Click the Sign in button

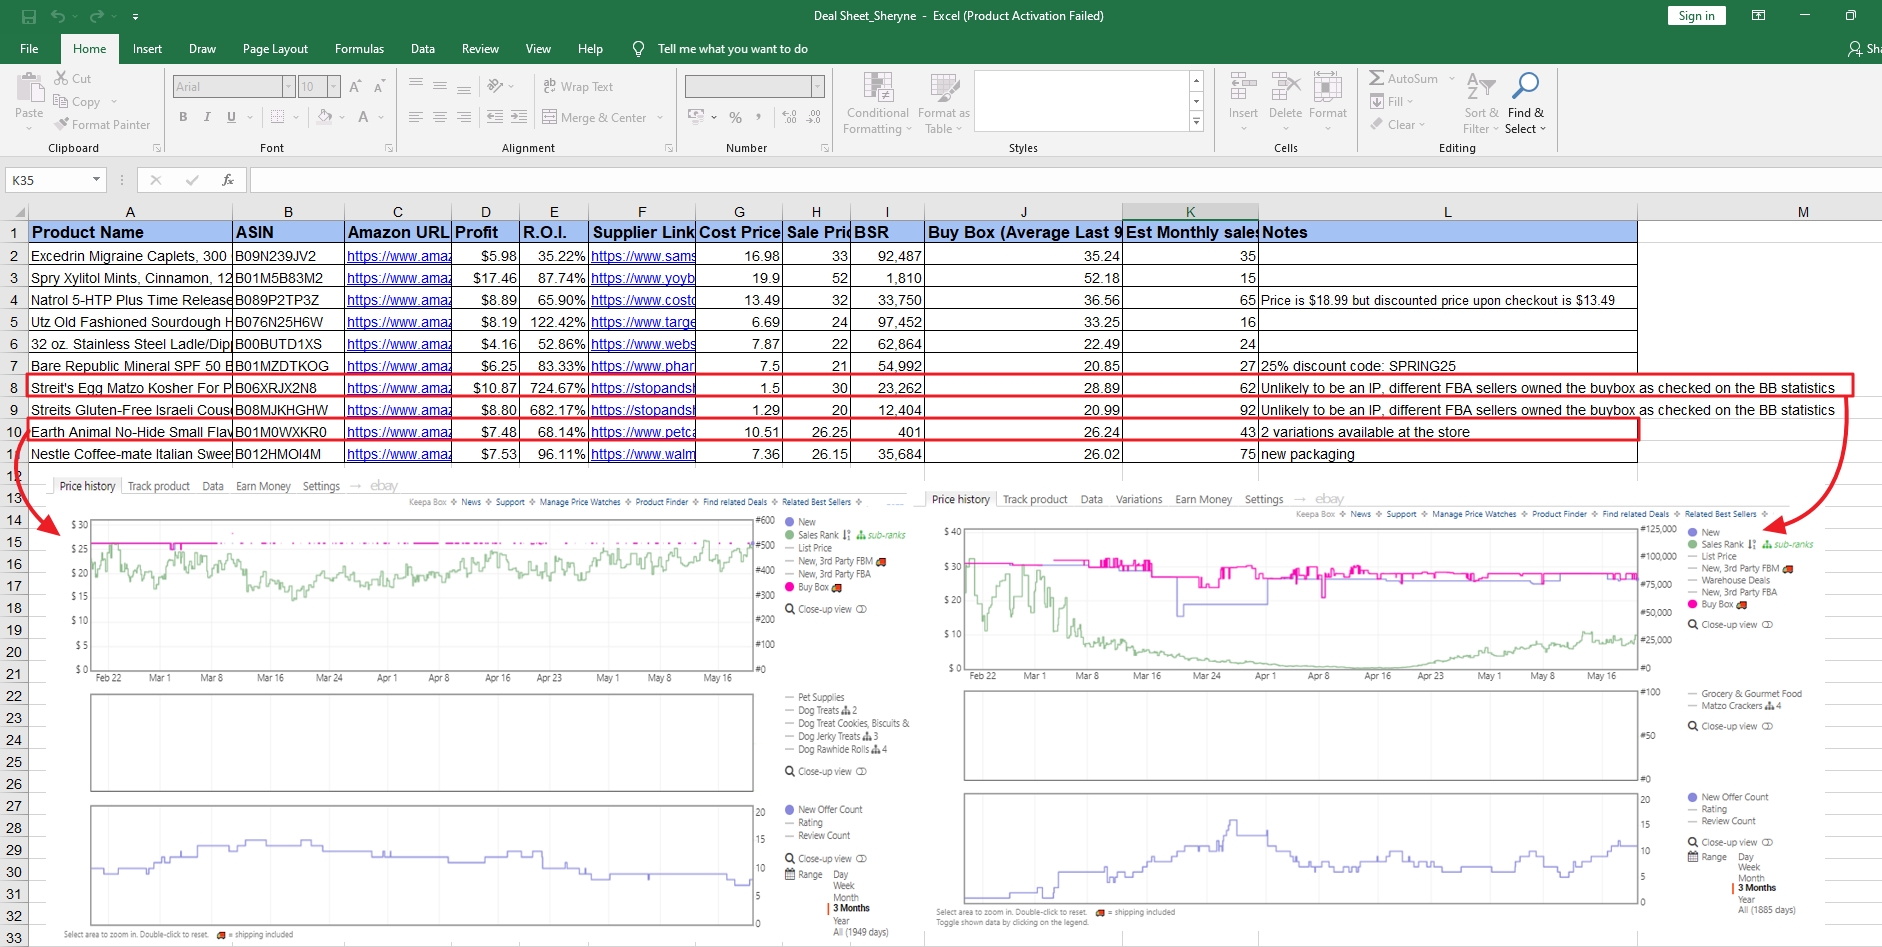tap(1696, 16)
